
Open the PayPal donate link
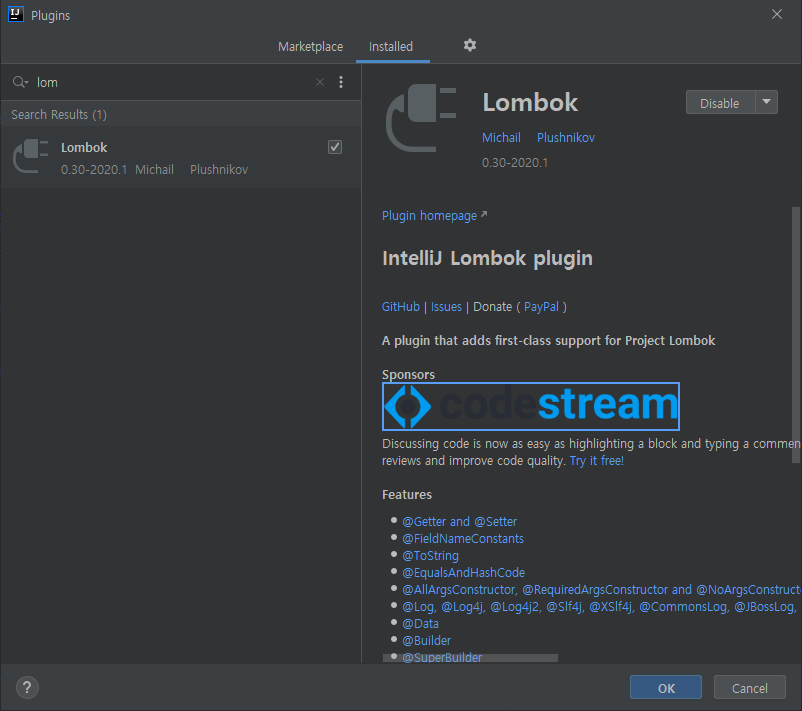coord(541,306)
